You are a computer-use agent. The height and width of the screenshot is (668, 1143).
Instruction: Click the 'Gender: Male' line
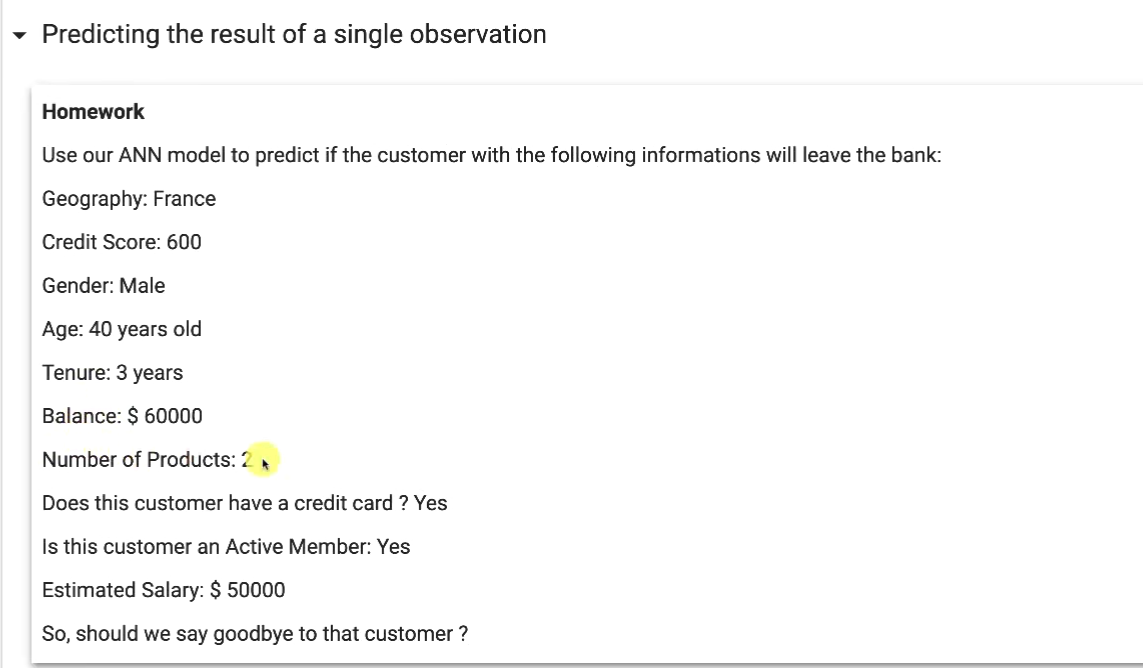pos(103,286)
